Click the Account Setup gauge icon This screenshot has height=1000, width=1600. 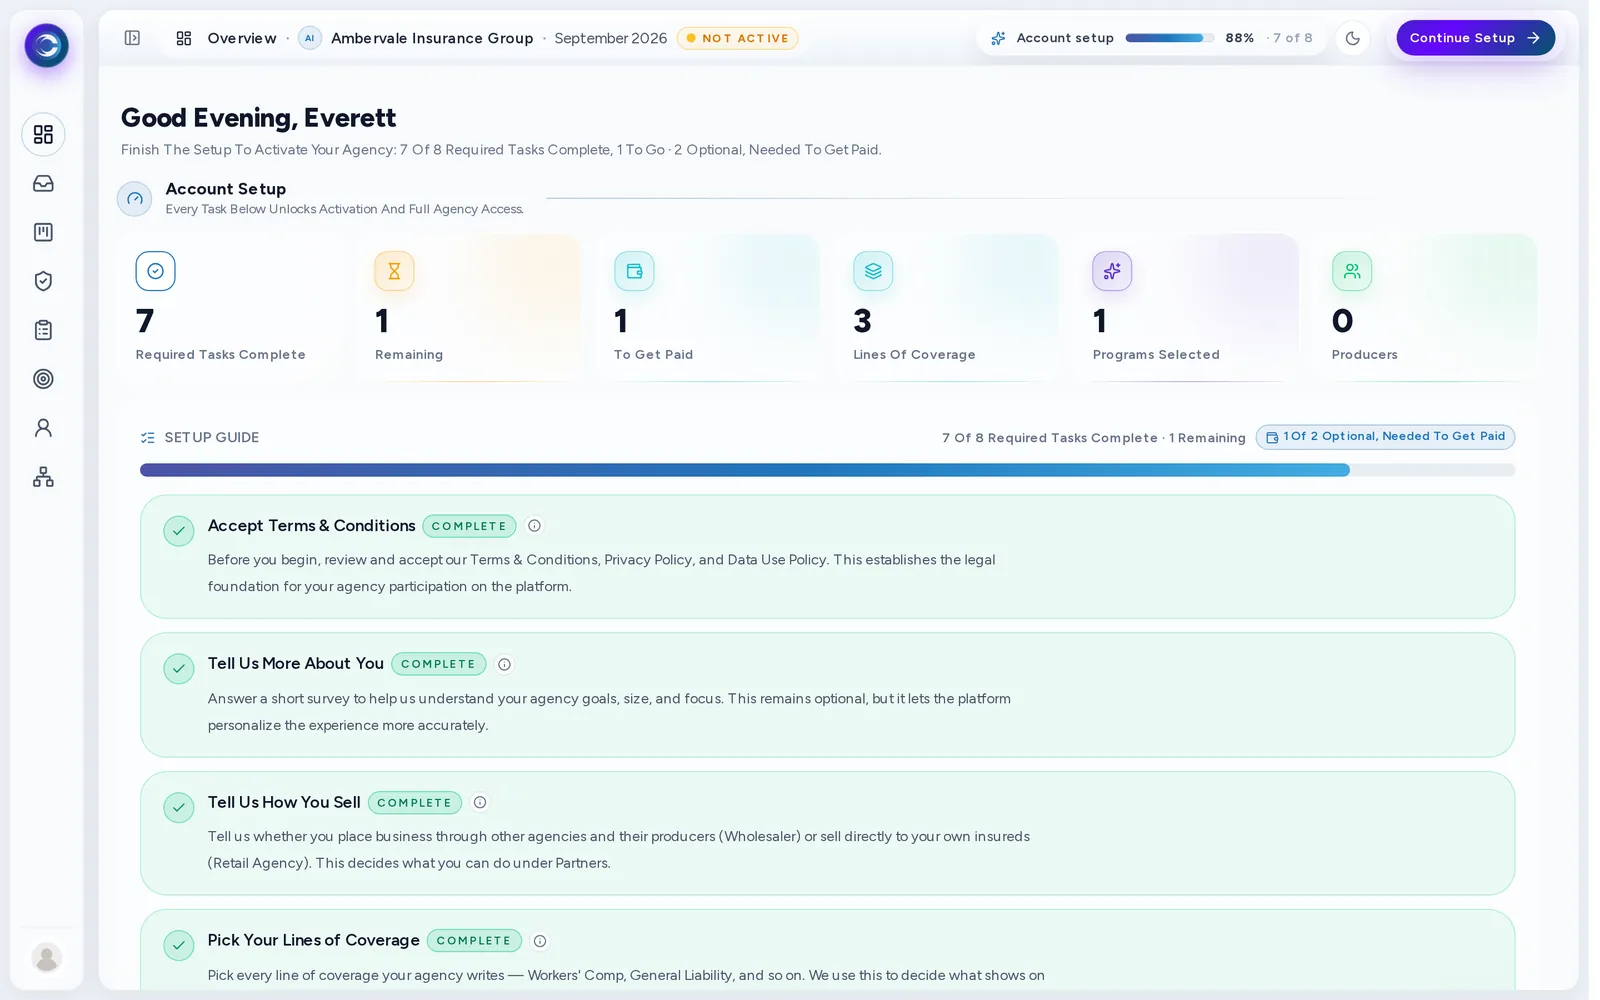click(135, 199)
